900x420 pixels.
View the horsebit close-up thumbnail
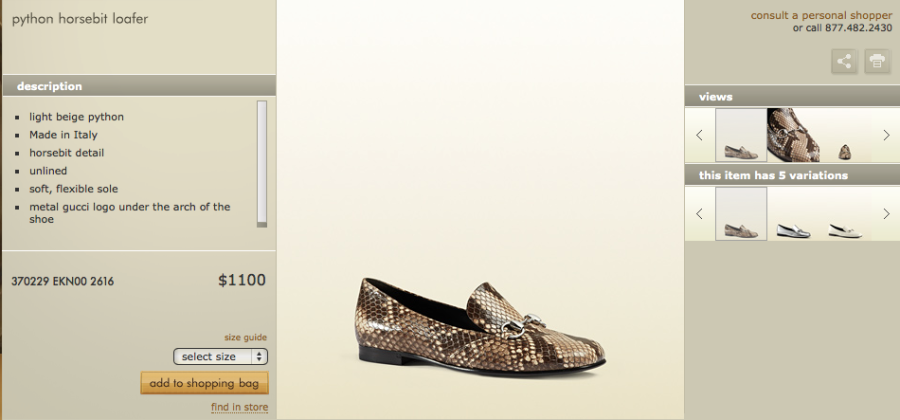tap(793, 135)
